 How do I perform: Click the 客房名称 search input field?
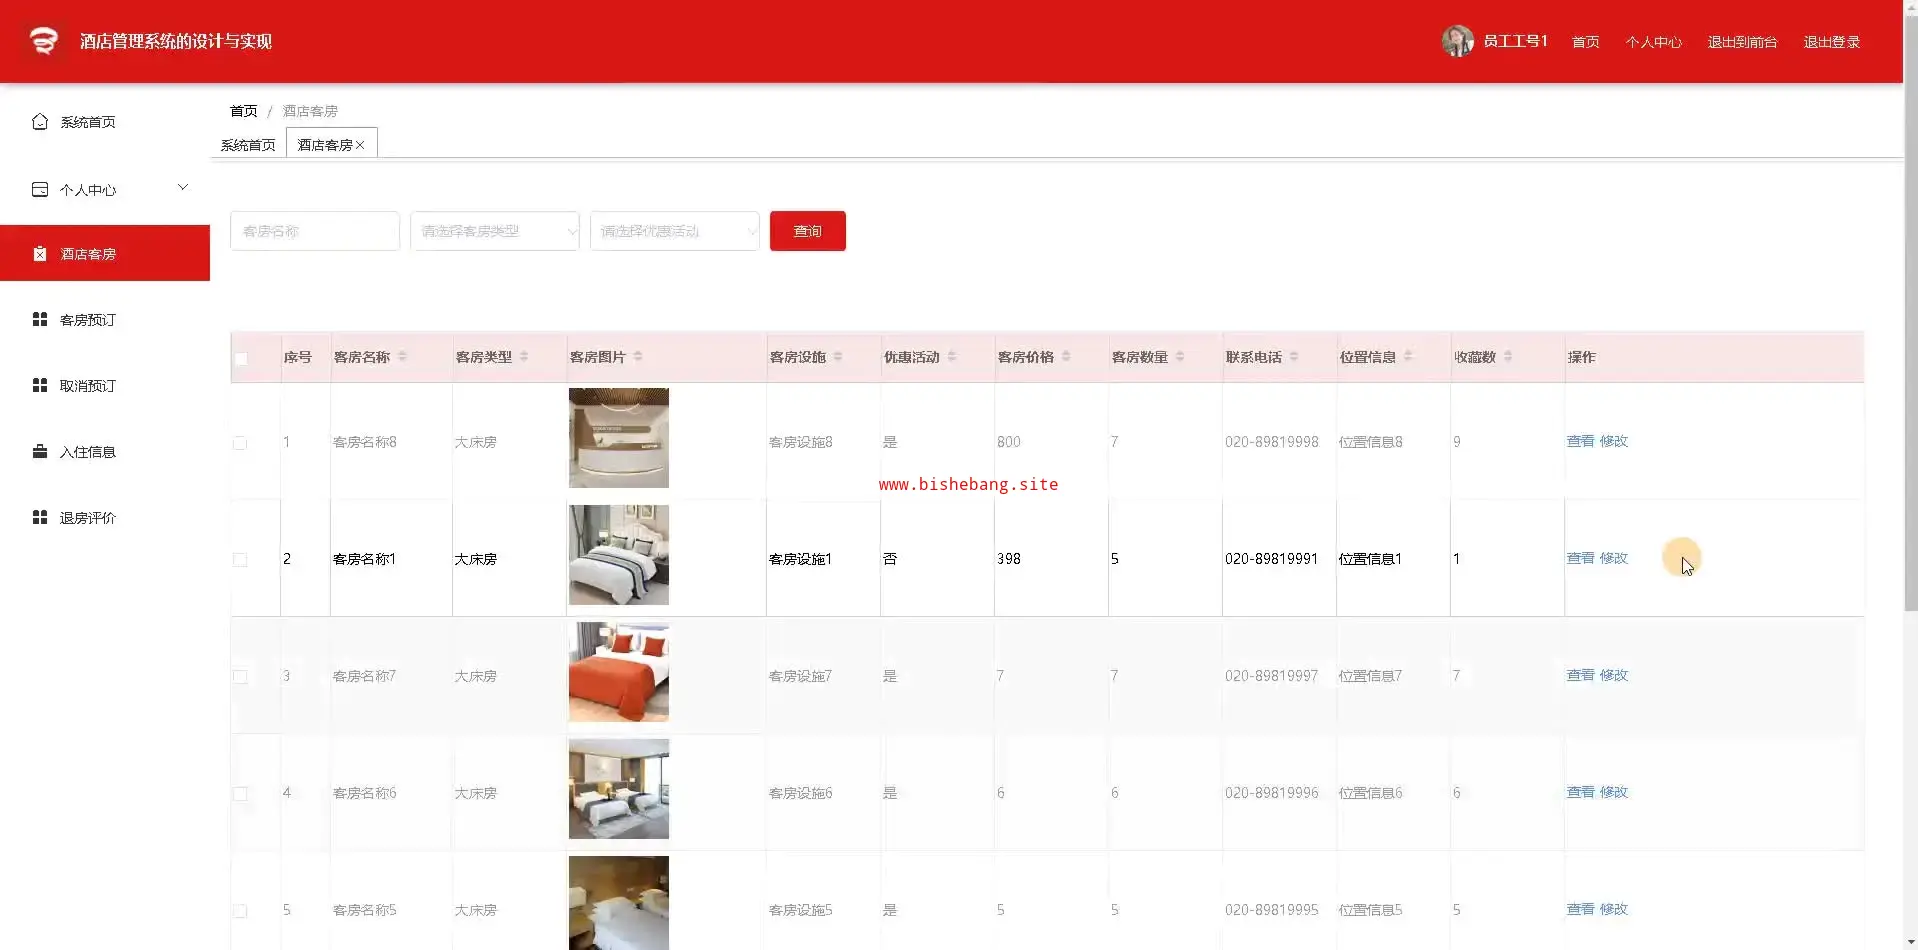pos(315,231)
